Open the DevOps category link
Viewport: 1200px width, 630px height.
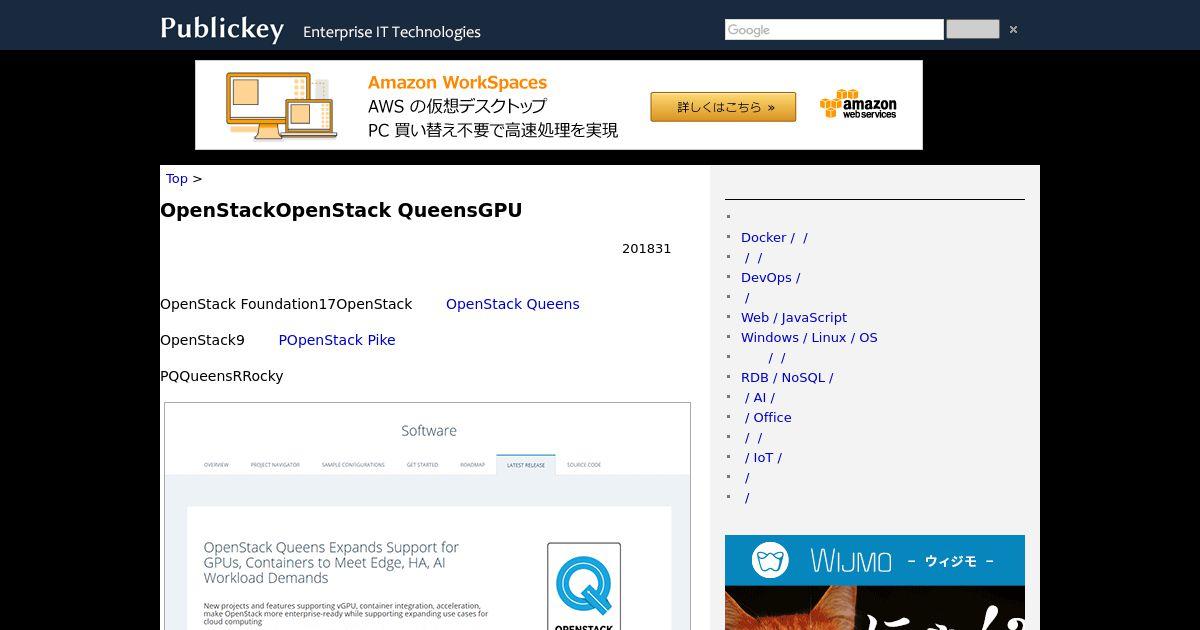pos(770,278)
